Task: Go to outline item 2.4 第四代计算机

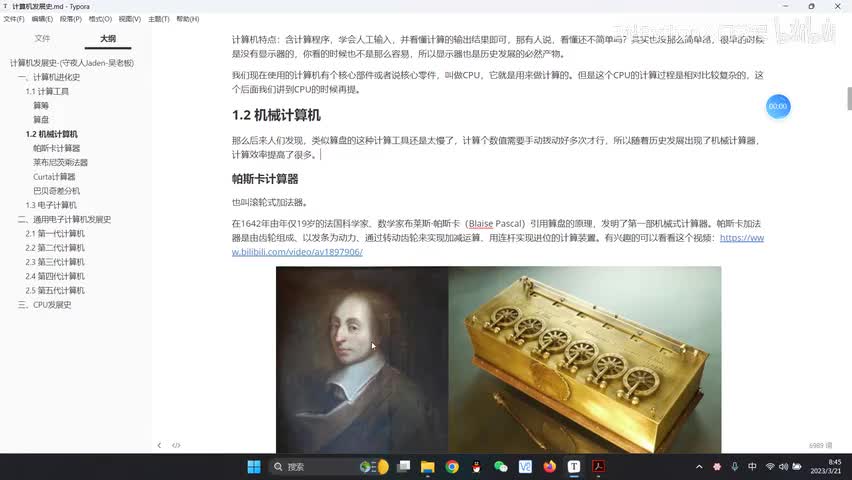Action: (55, 276)
